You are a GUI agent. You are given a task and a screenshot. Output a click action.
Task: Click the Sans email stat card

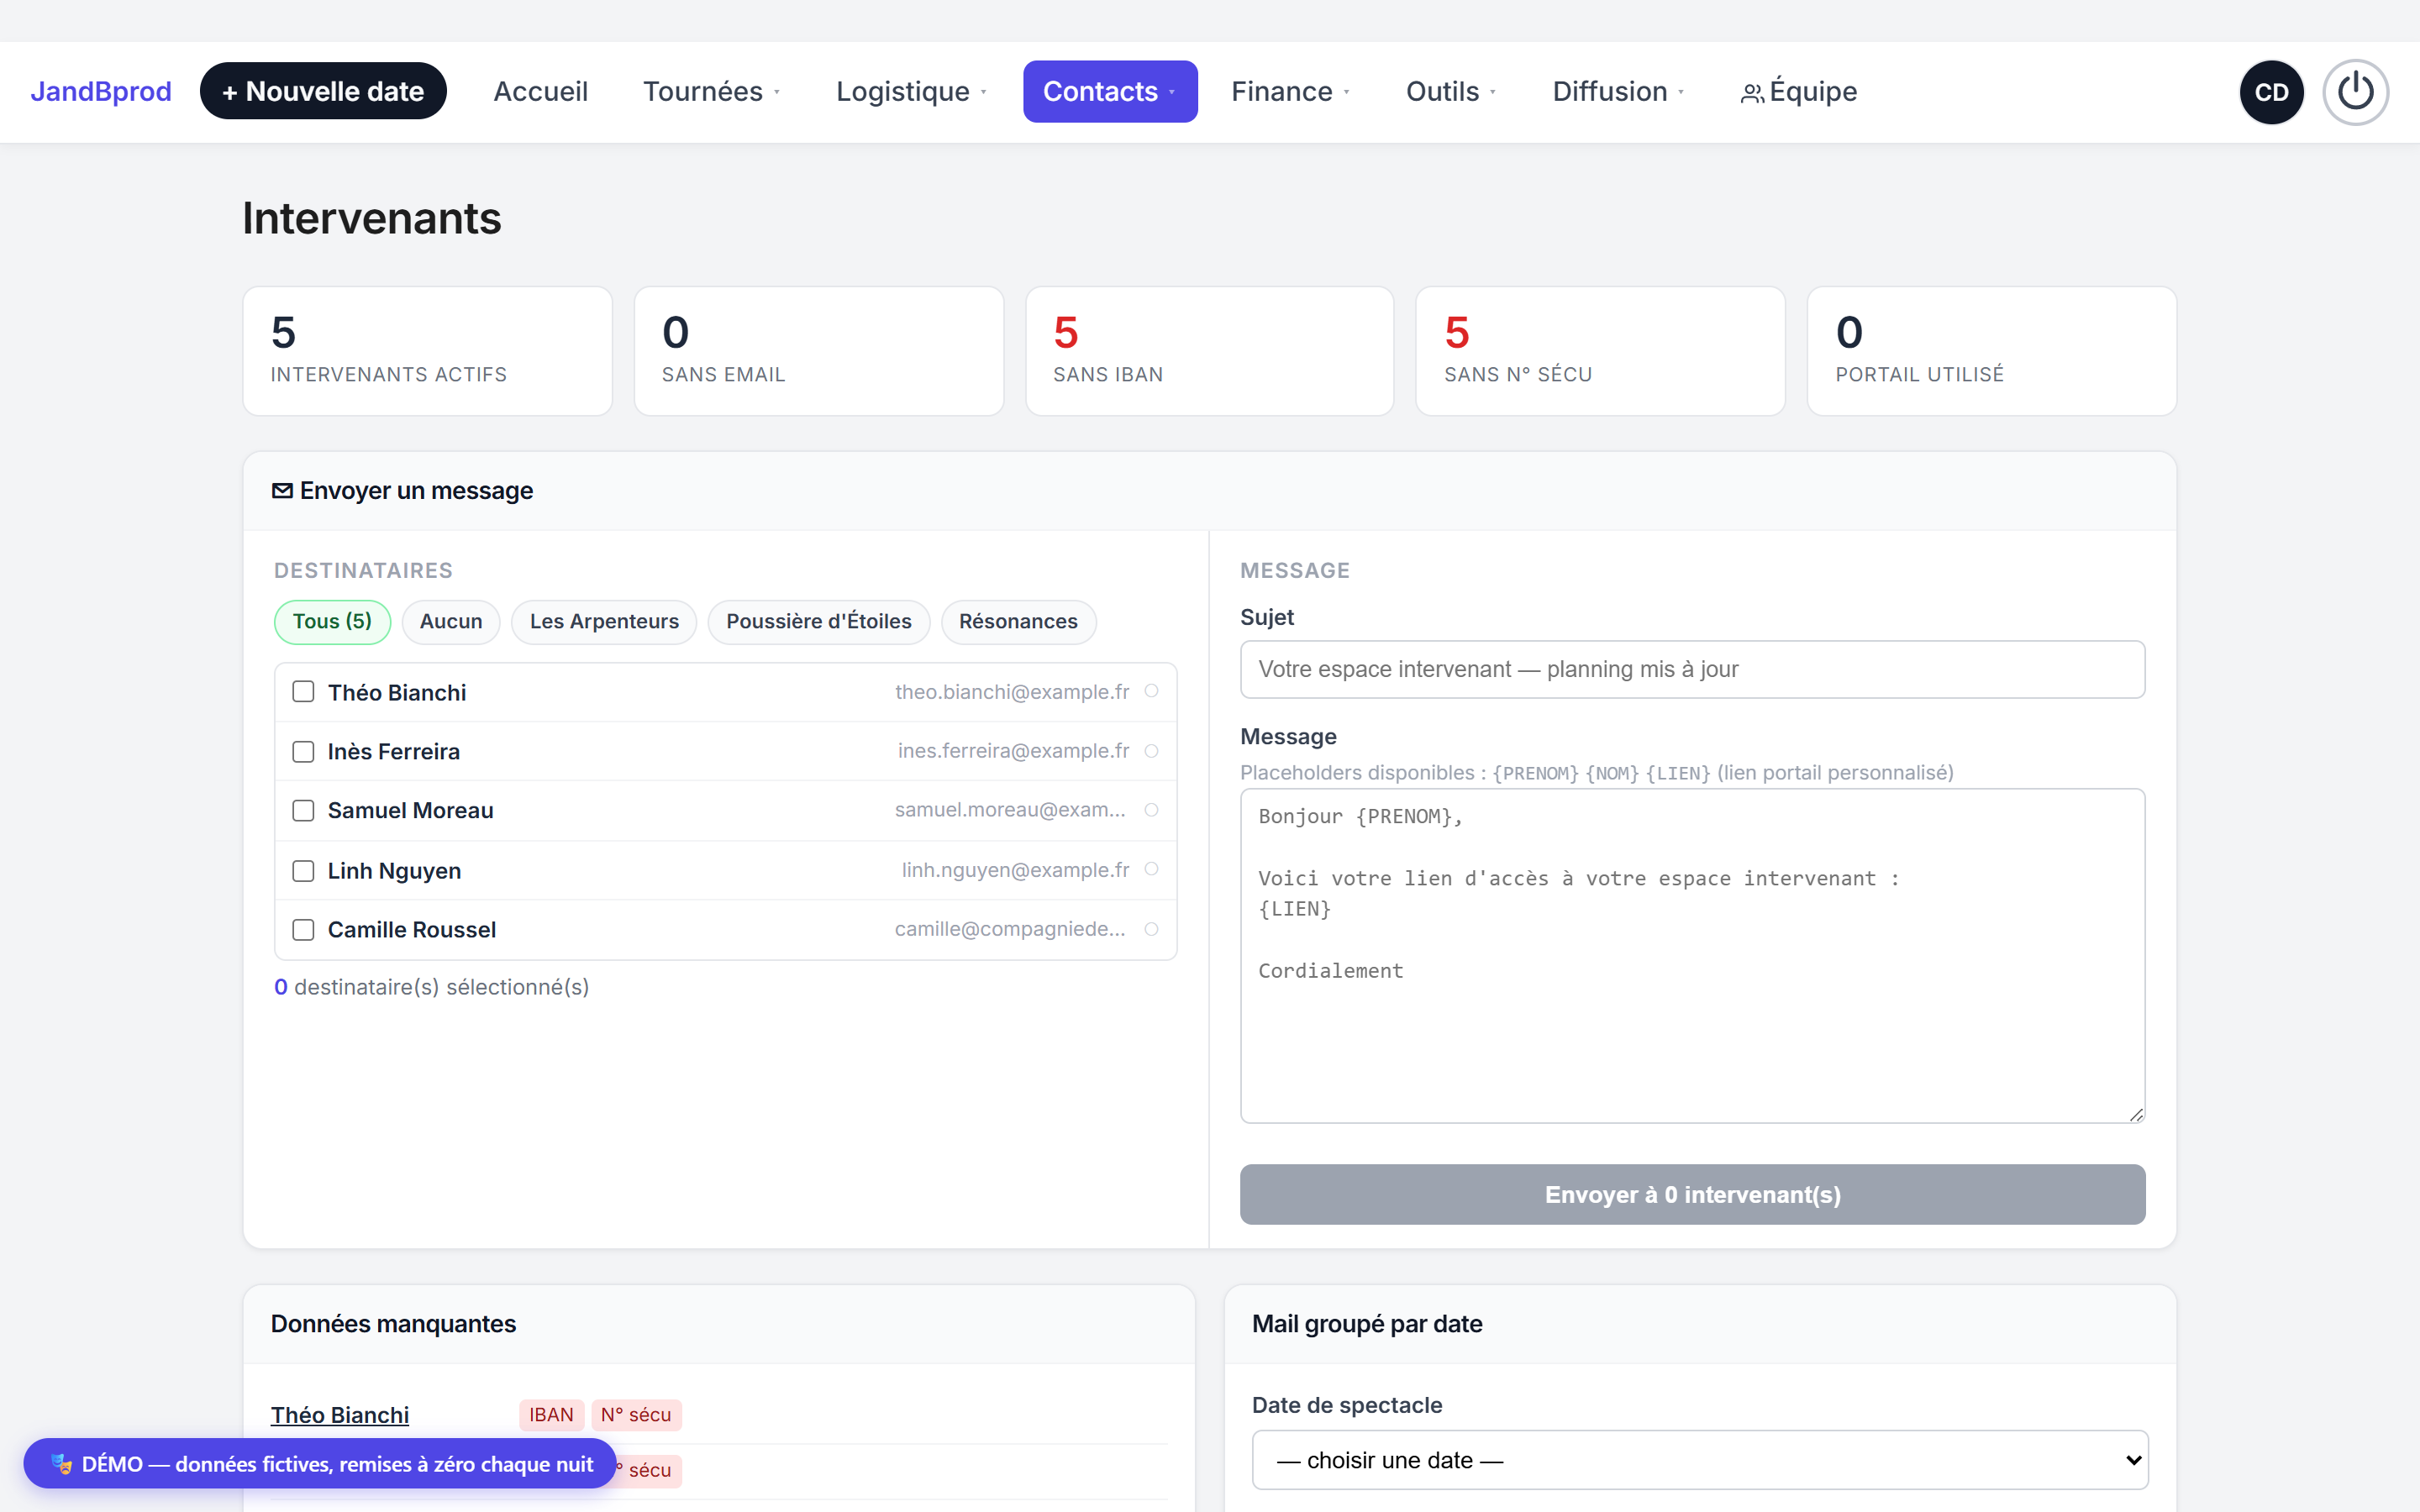[x=818, y=351]
